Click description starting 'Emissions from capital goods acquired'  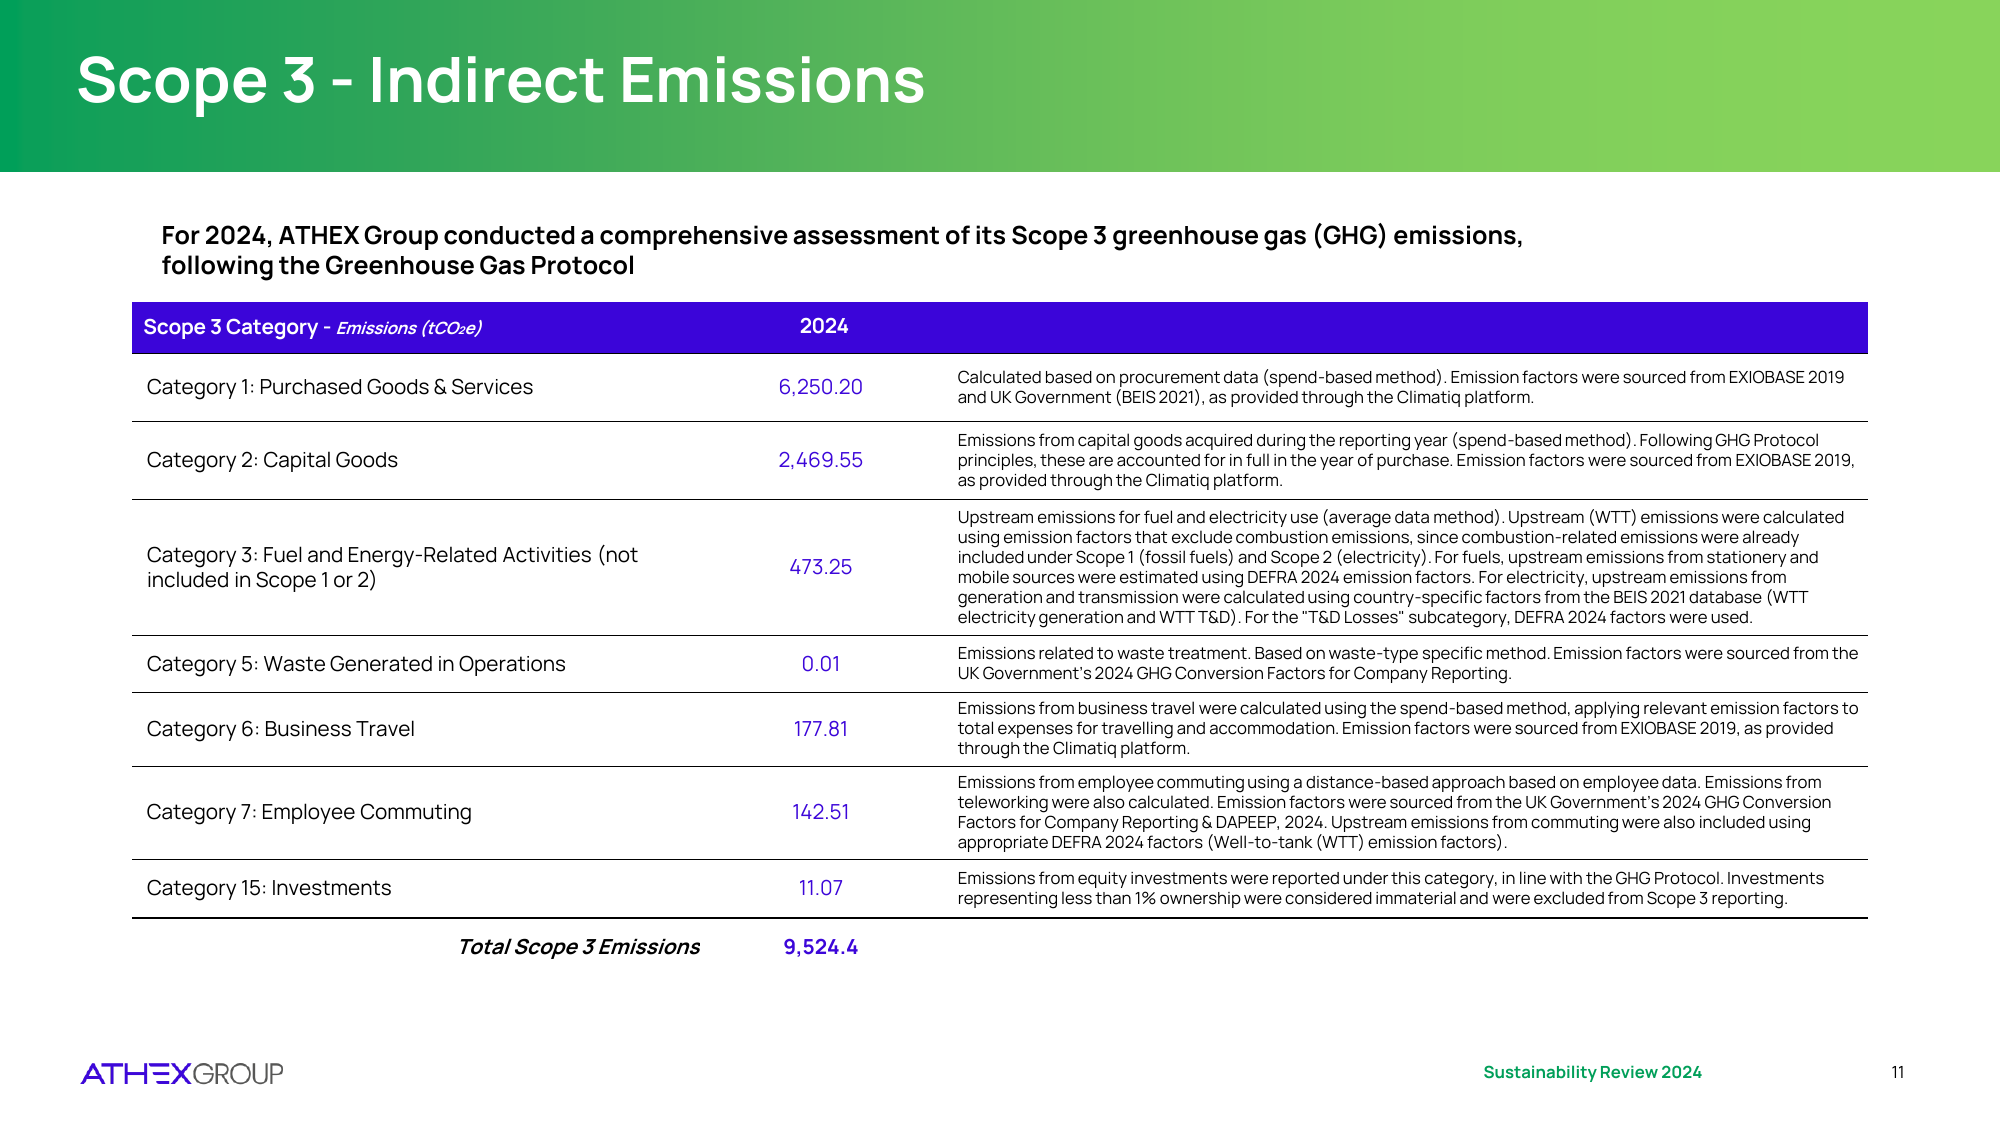tap(1406, 460)
